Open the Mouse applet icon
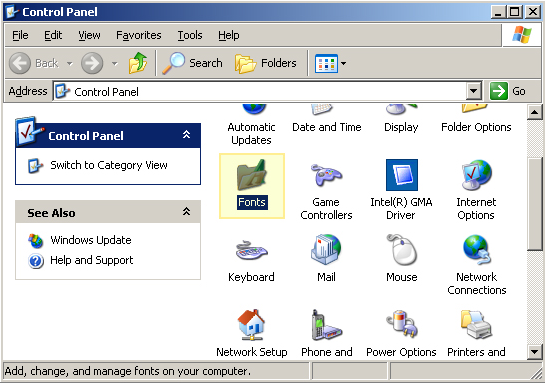 tap(401, 250)
